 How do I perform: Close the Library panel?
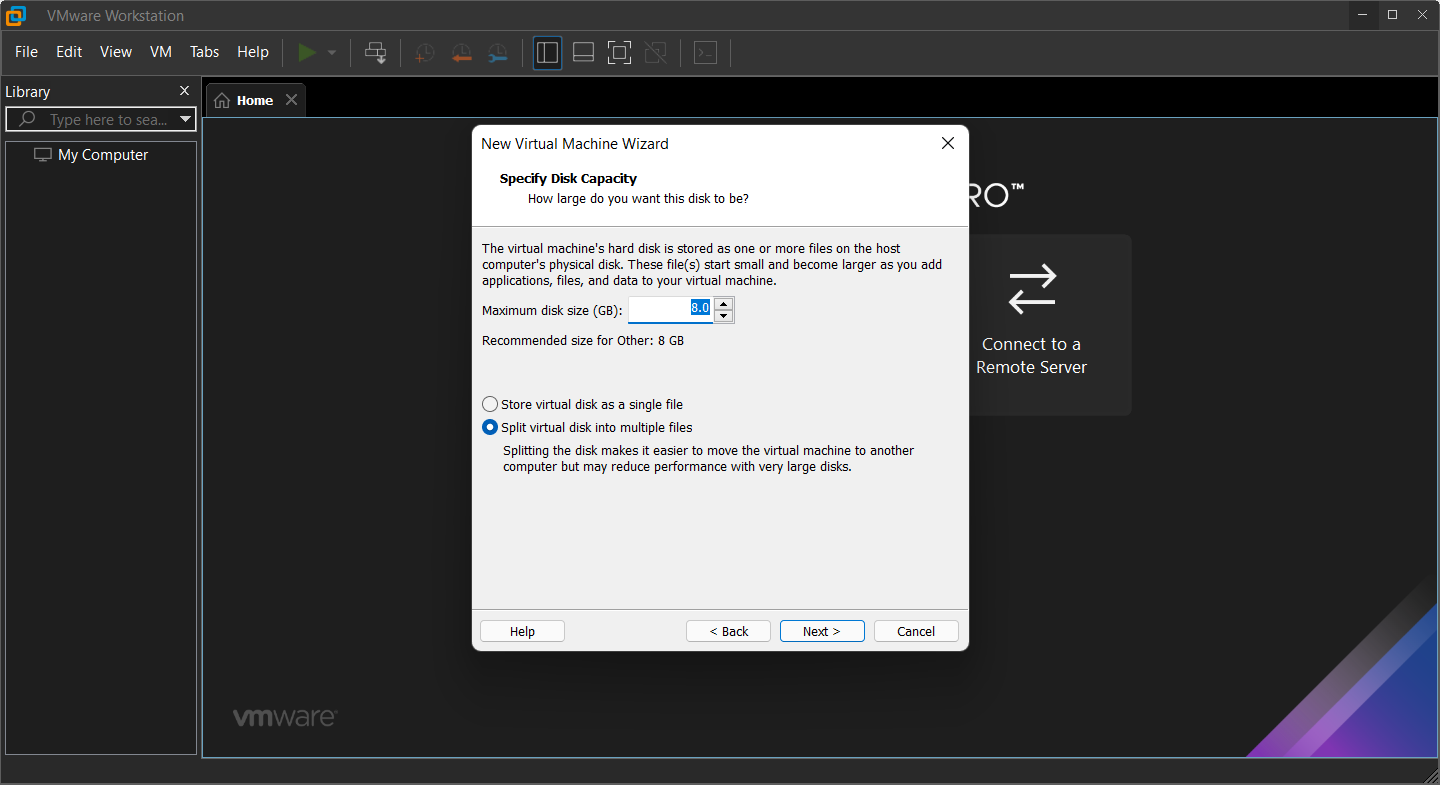184,91
